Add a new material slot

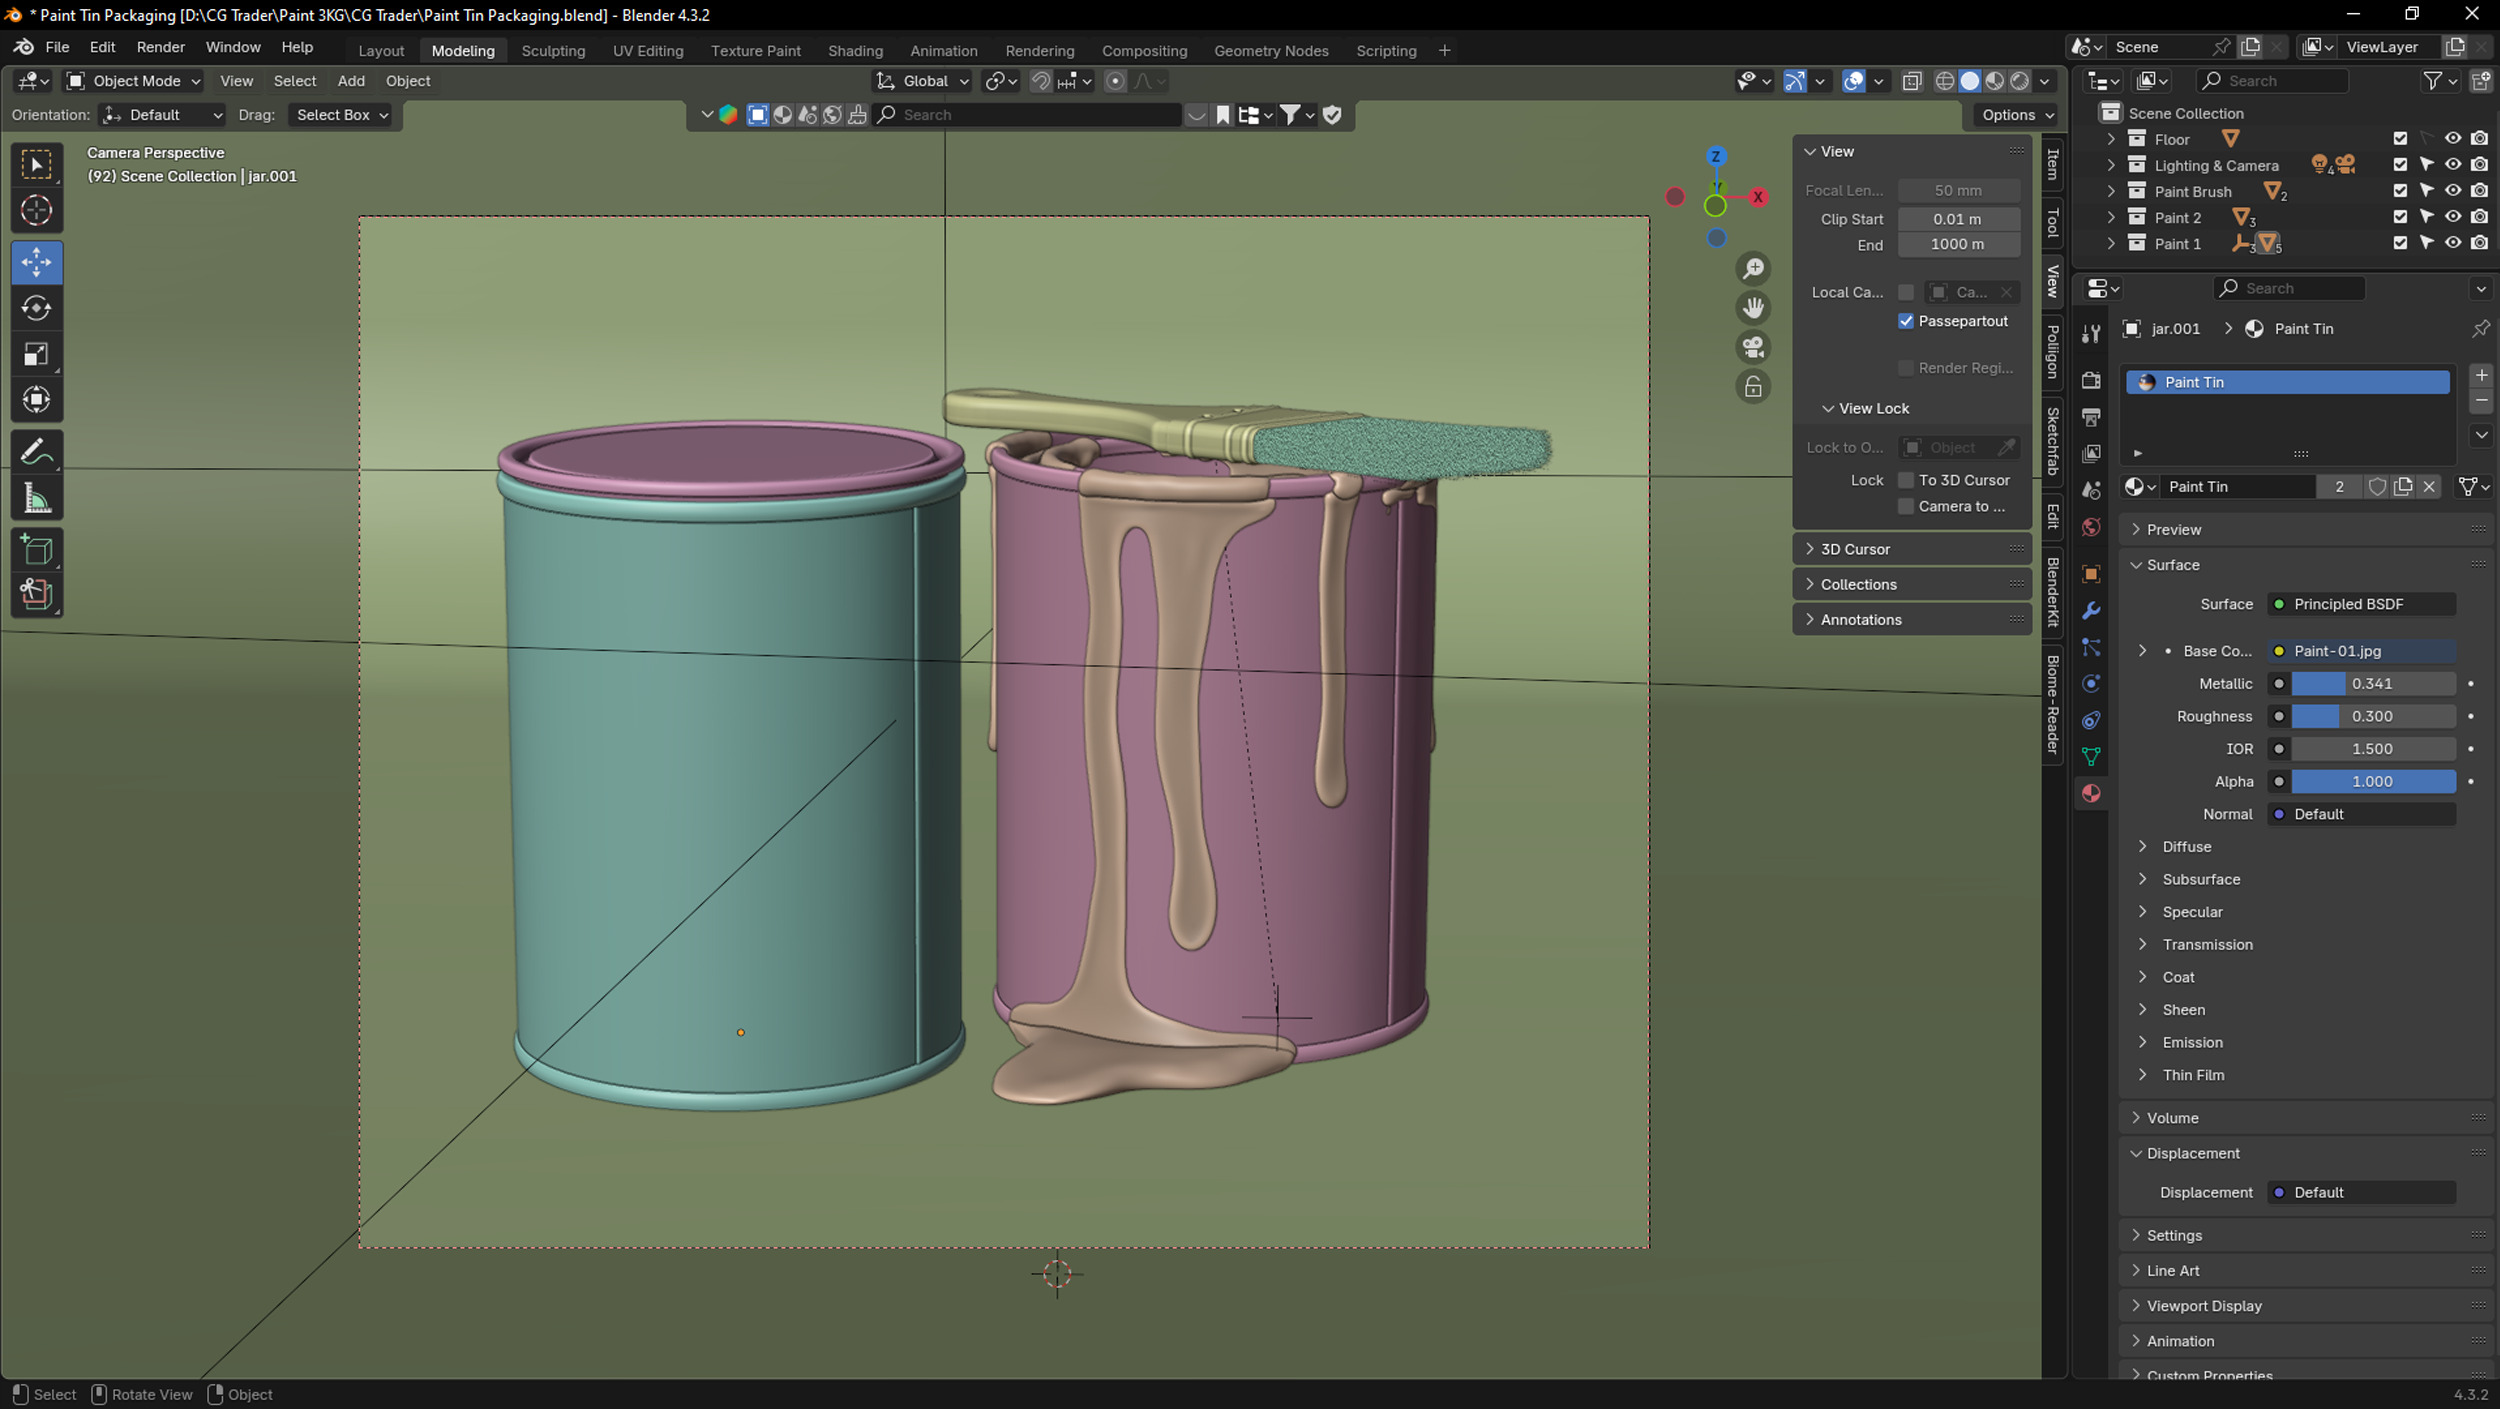pyautogui.click(x=2481, y=375)
